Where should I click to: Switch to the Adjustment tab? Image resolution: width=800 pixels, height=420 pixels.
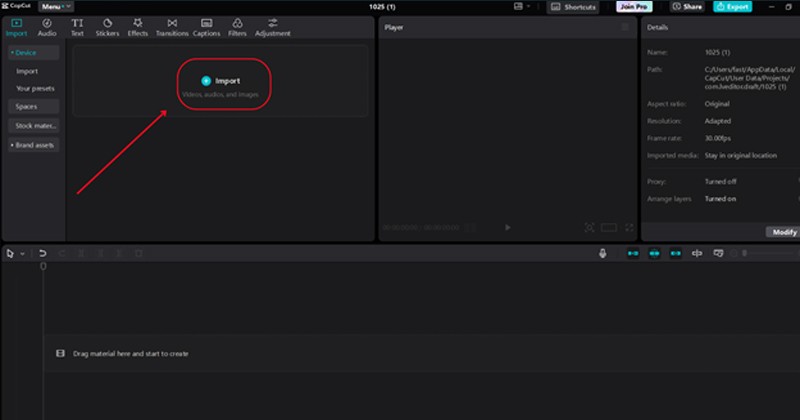272,27
